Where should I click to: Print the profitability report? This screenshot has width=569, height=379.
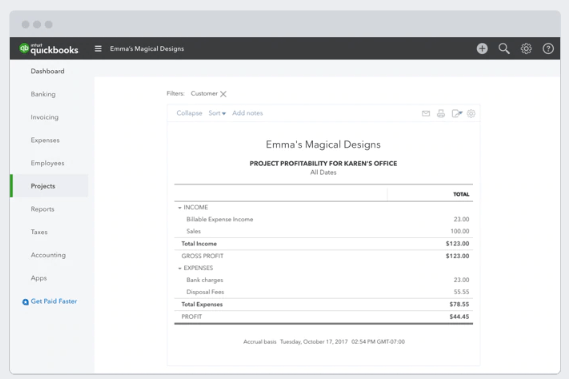coord(441,114)
